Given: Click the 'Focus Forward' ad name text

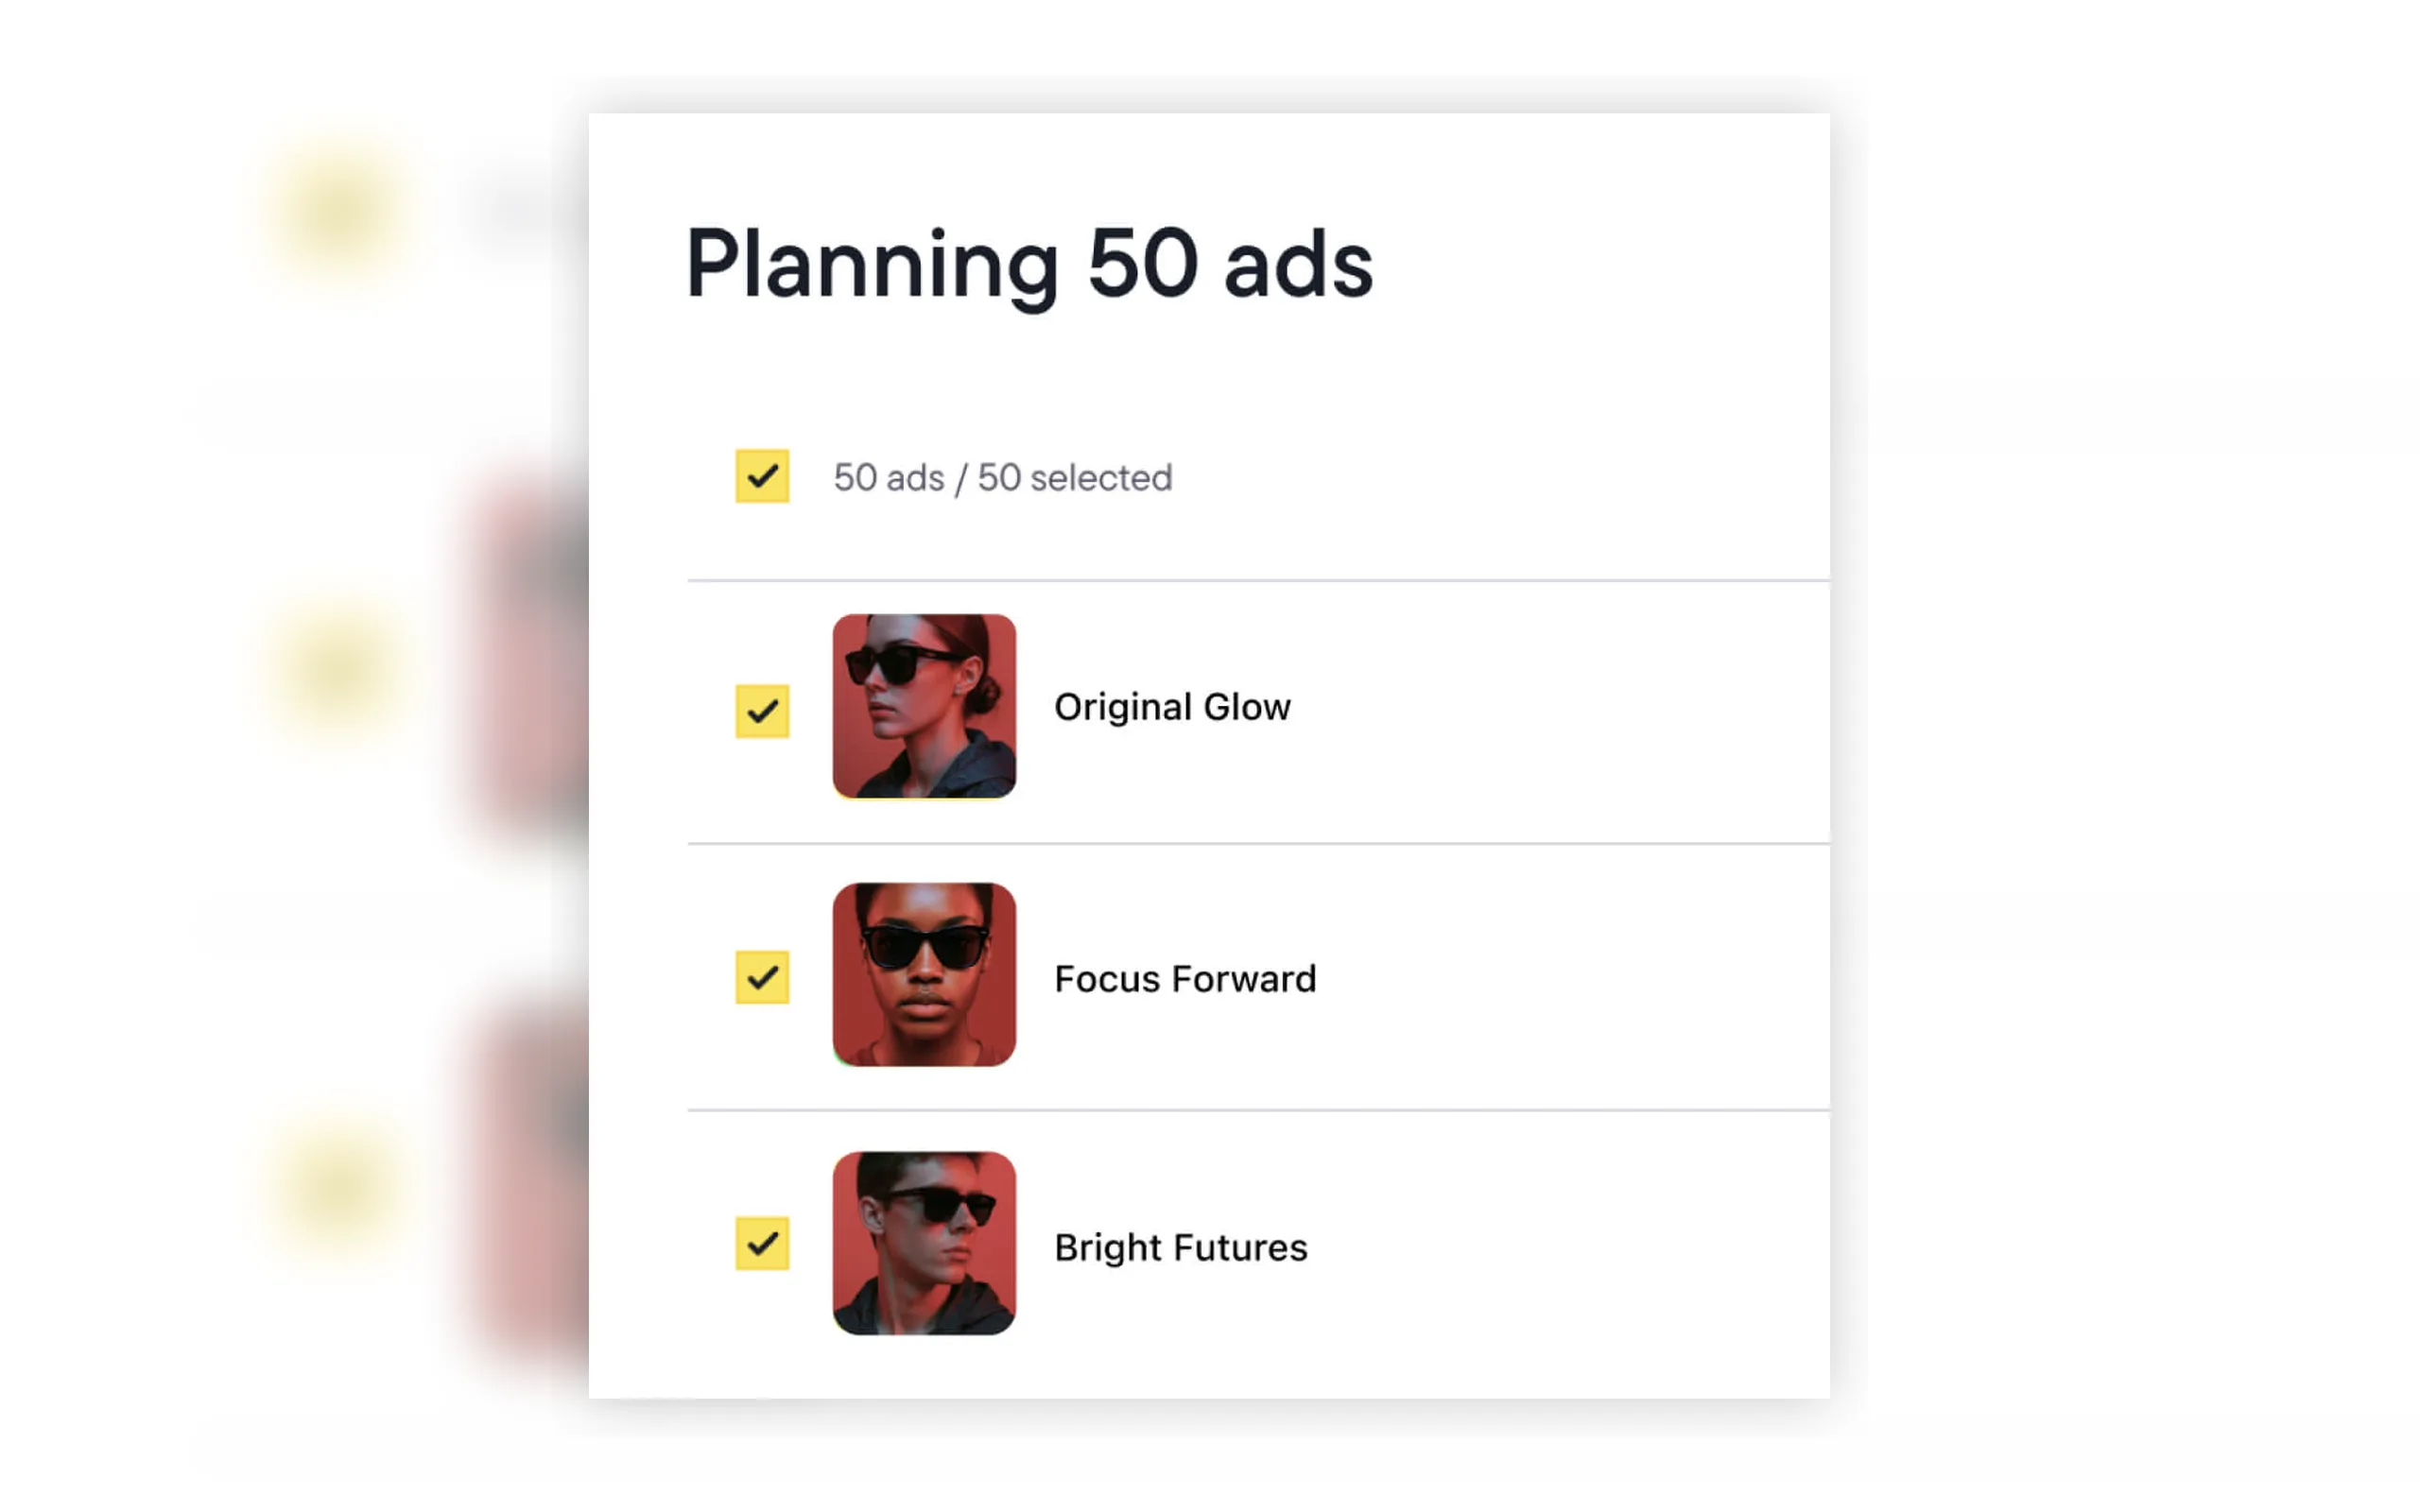Looking at the screenshot, I should point(1185,978).
